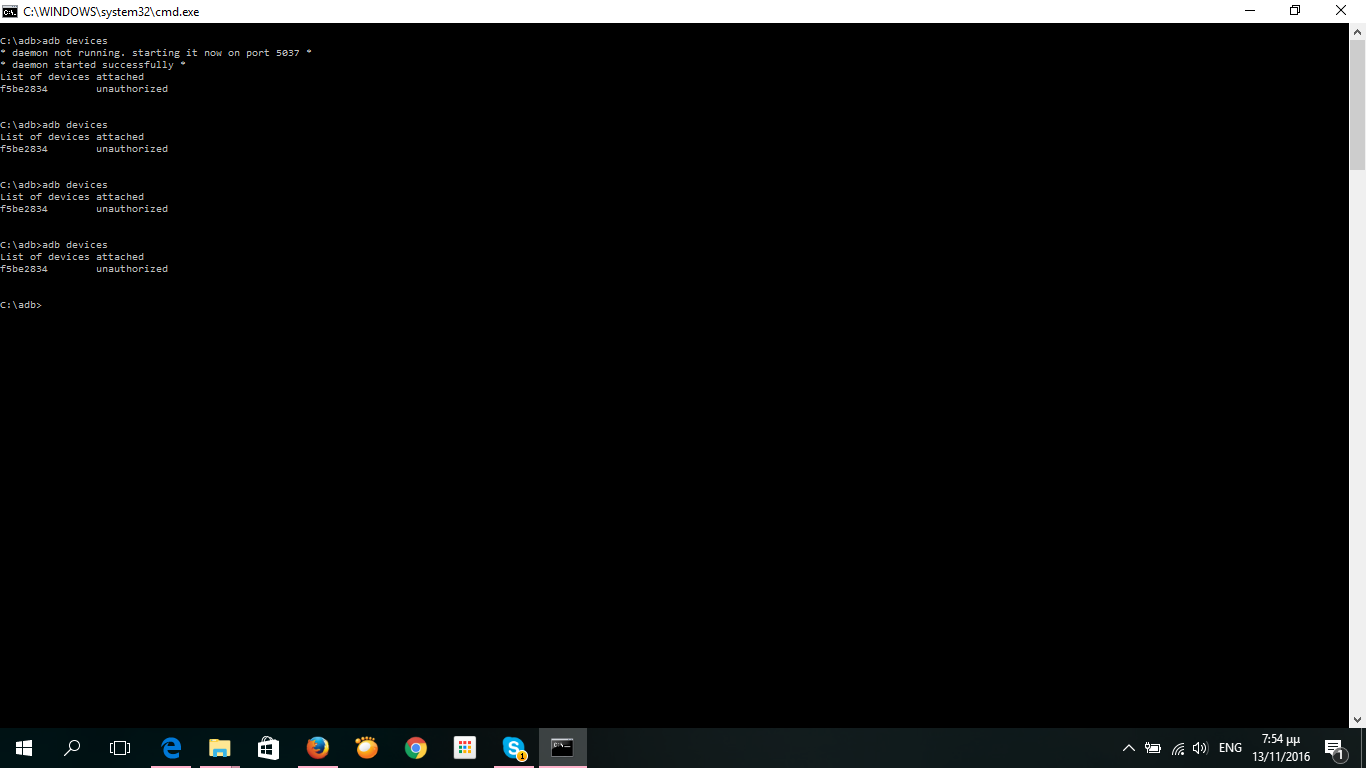
Task: Open Task View from the taskbar
Action: tap(120, 748)
